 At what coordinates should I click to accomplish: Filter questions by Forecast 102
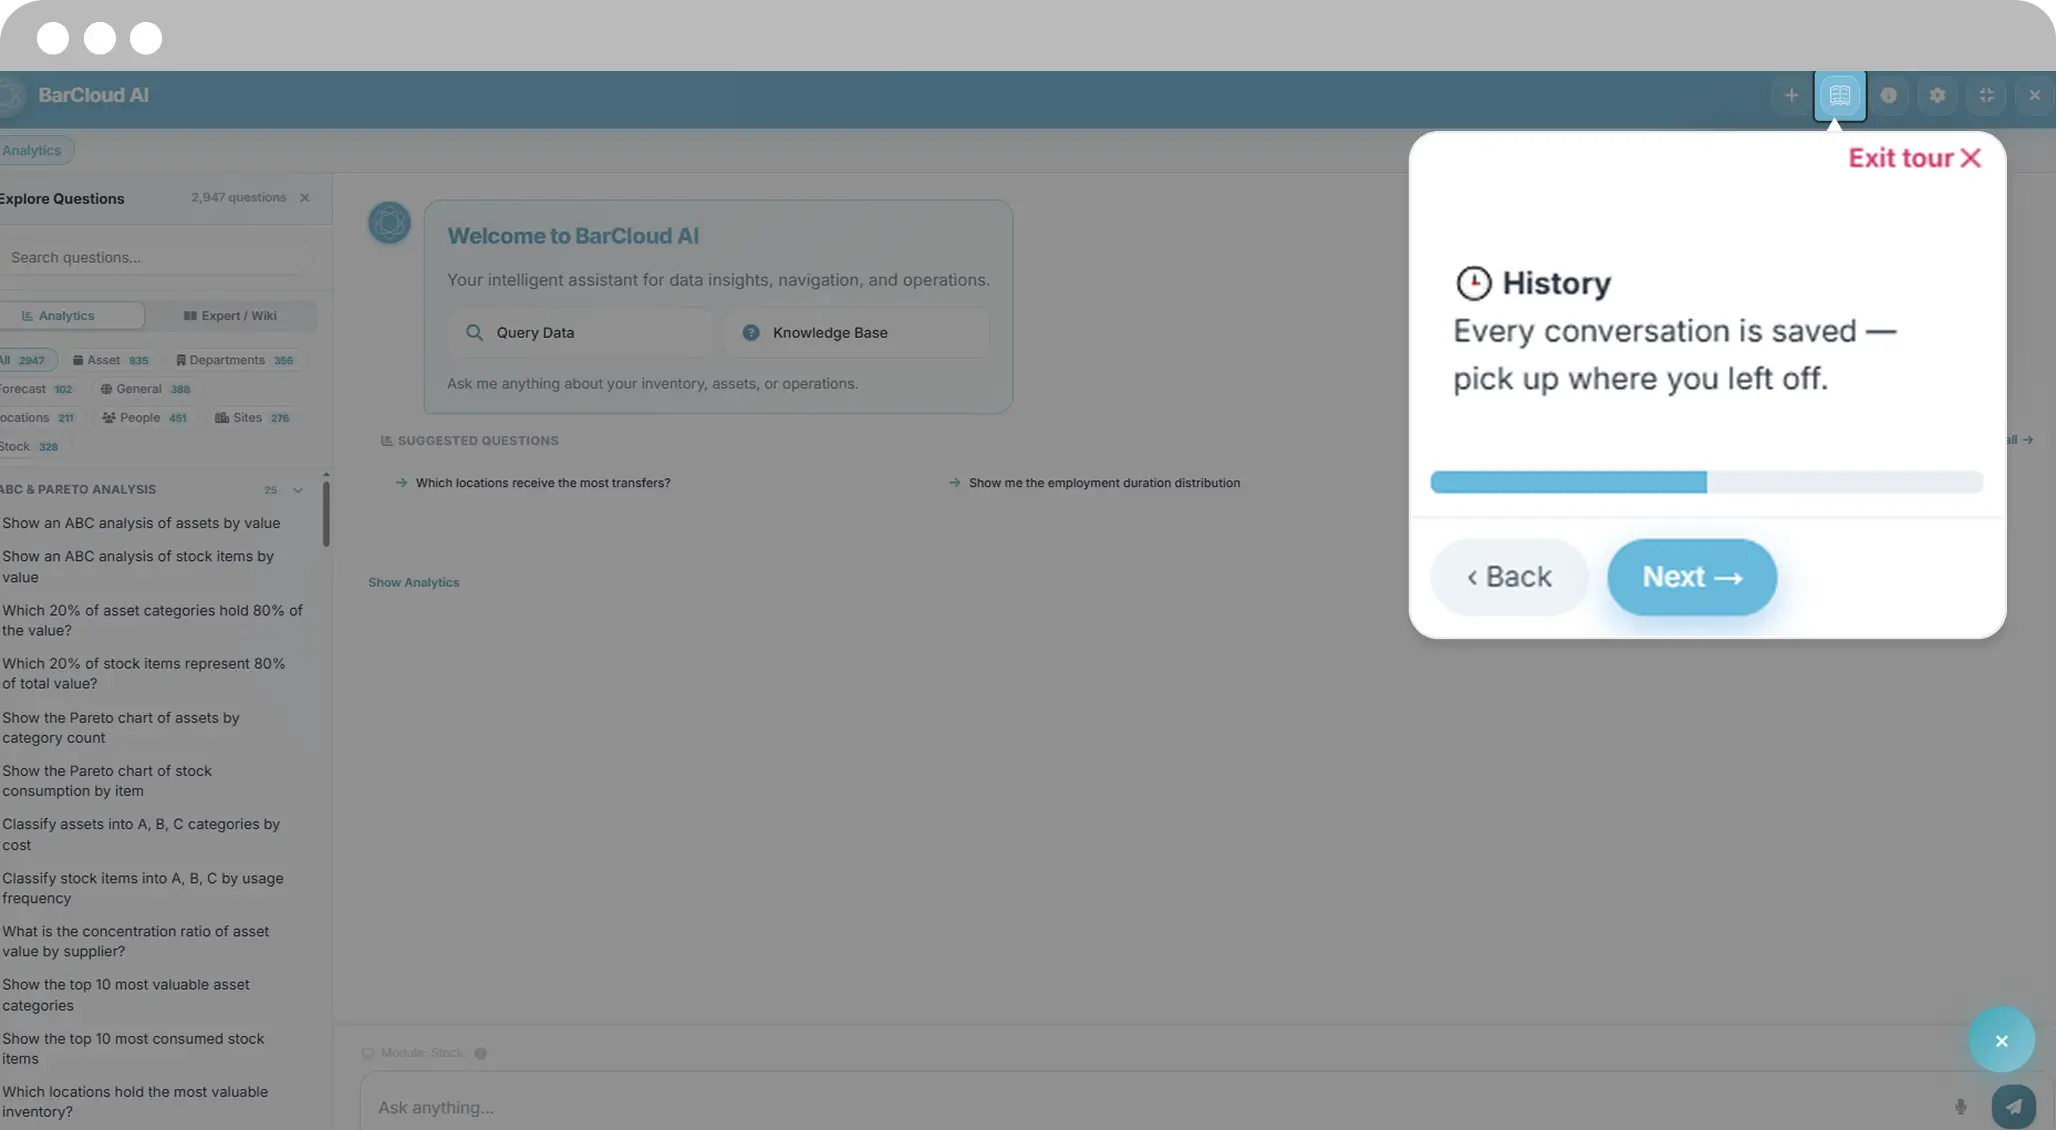pos(37,389)
